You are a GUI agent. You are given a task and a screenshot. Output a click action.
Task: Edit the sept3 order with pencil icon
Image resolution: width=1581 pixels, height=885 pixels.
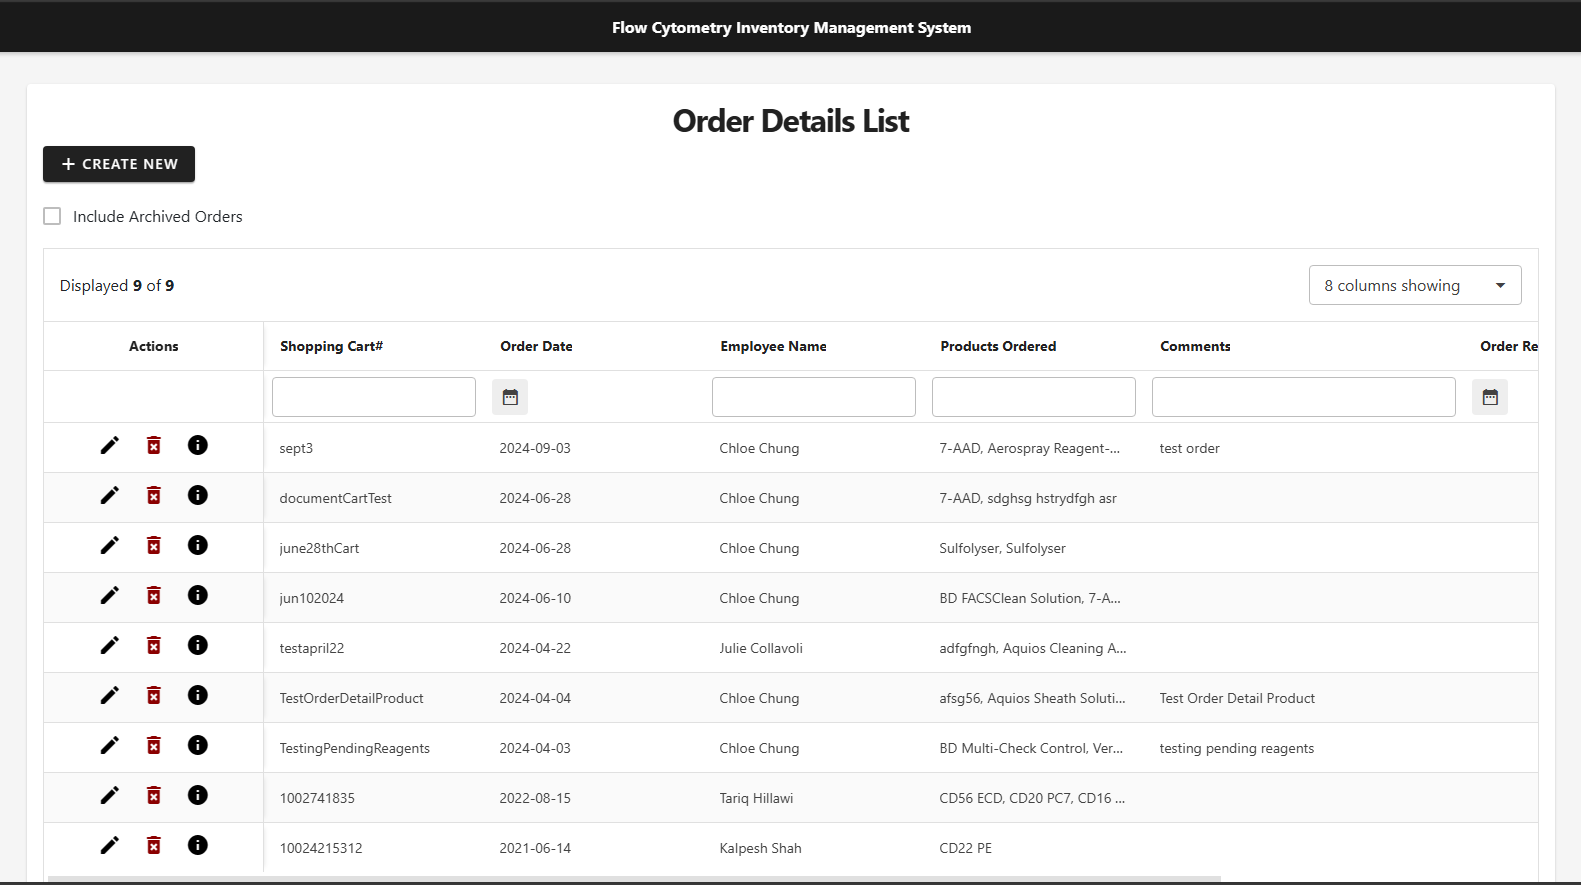click(110, 445)
